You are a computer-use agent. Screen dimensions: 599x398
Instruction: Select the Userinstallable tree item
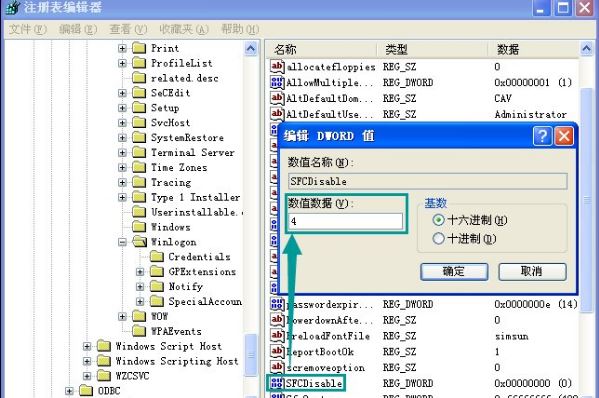pos(196,212)
